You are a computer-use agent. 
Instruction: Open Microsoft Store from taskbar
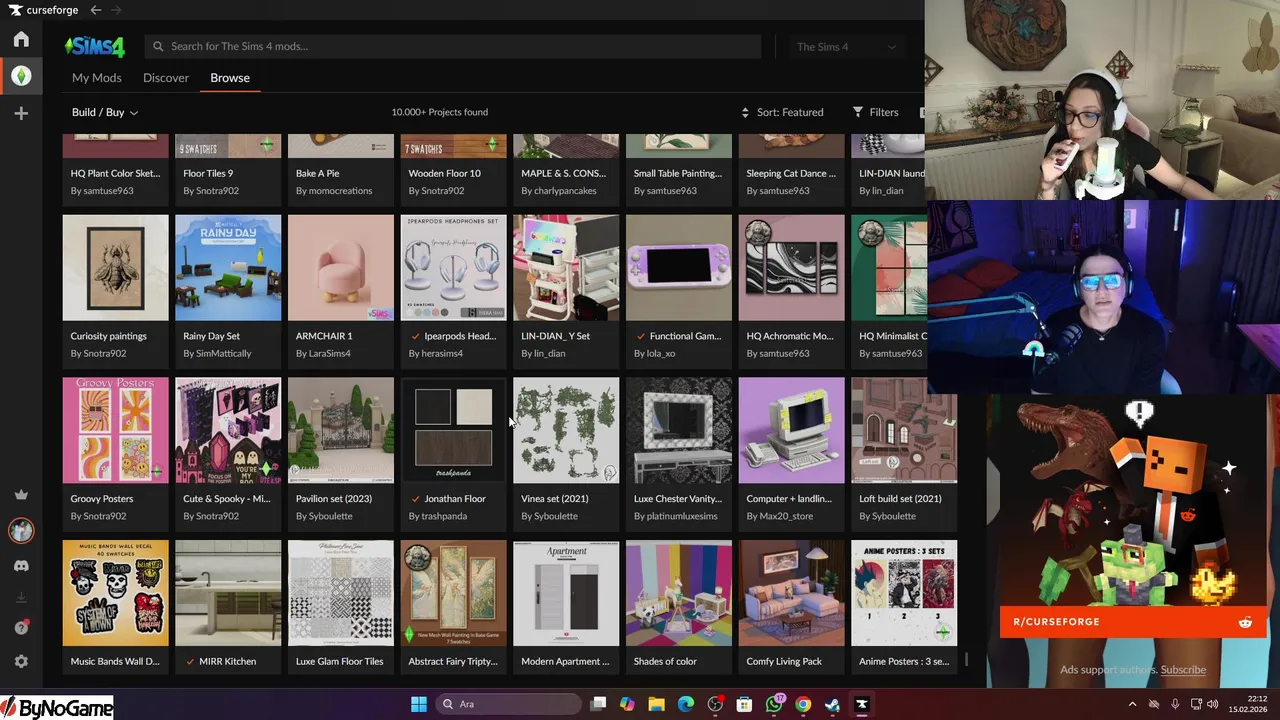[x=744, y=704]
